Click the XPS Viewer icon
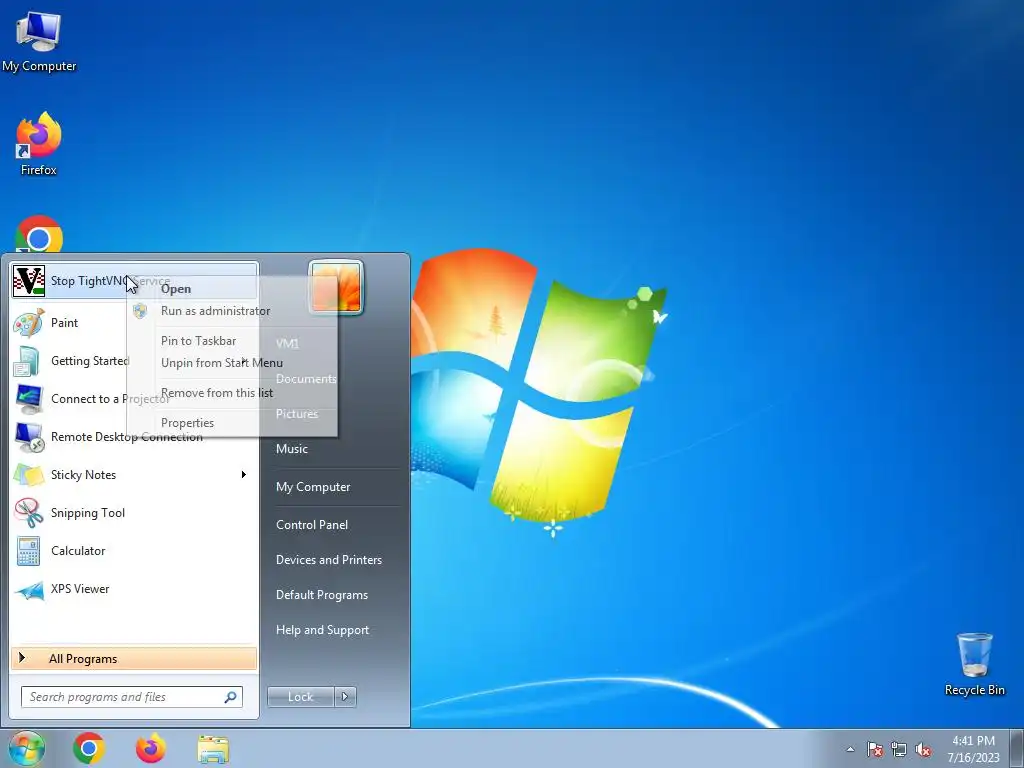The height and width of the screenshot is (768, 1024). (x=29, y=590)
